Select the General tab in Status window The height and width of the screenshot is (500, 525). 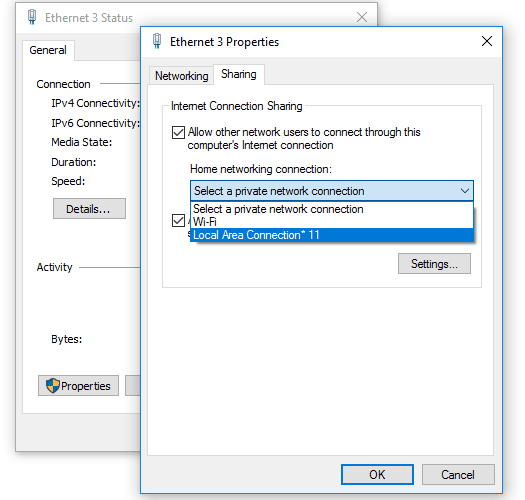point(48,50)
